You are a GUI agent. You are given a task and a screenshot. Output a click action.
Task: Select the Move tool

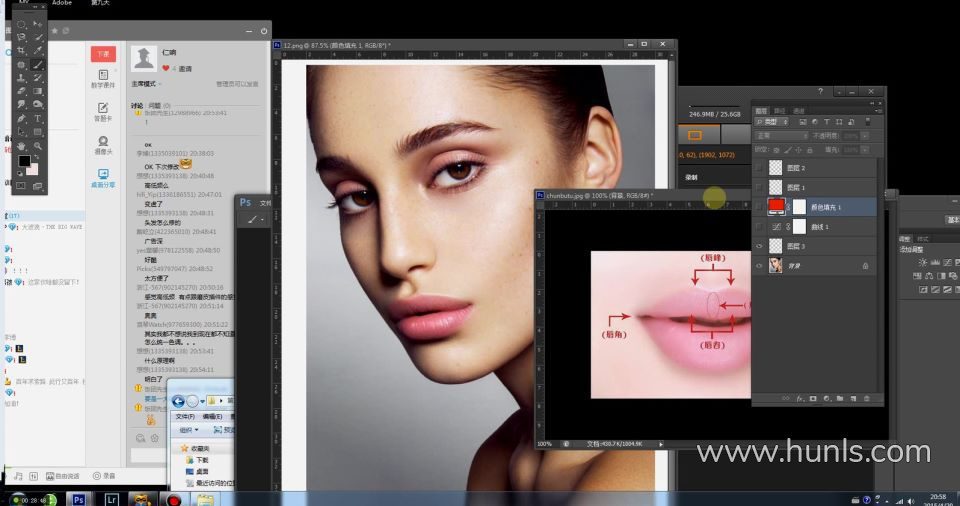point(38,25)
